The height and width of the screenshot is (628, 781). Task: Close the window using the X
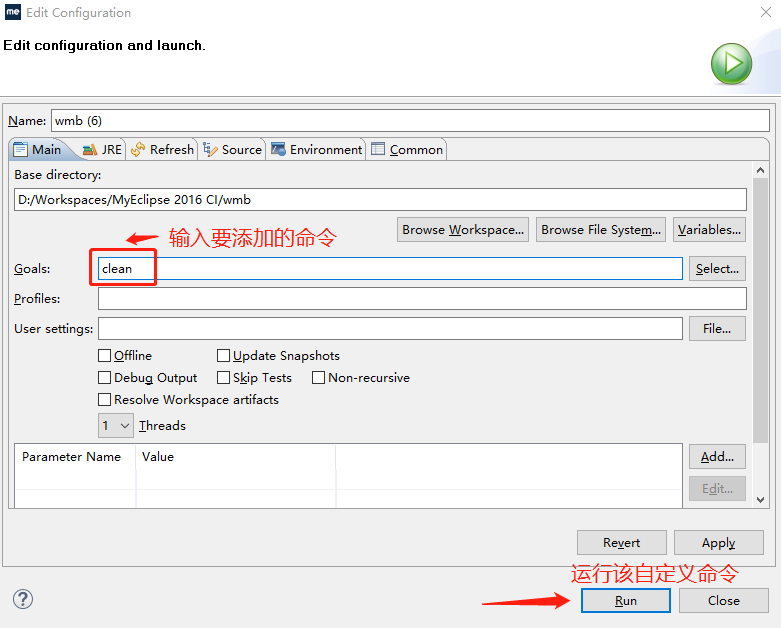[x=766, y=12]
